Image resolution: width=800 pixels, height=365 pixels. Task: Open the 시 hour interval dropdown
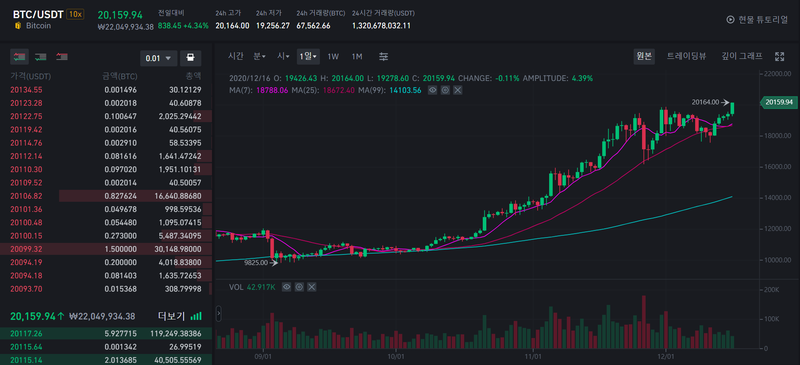click(x=284, y=57)
